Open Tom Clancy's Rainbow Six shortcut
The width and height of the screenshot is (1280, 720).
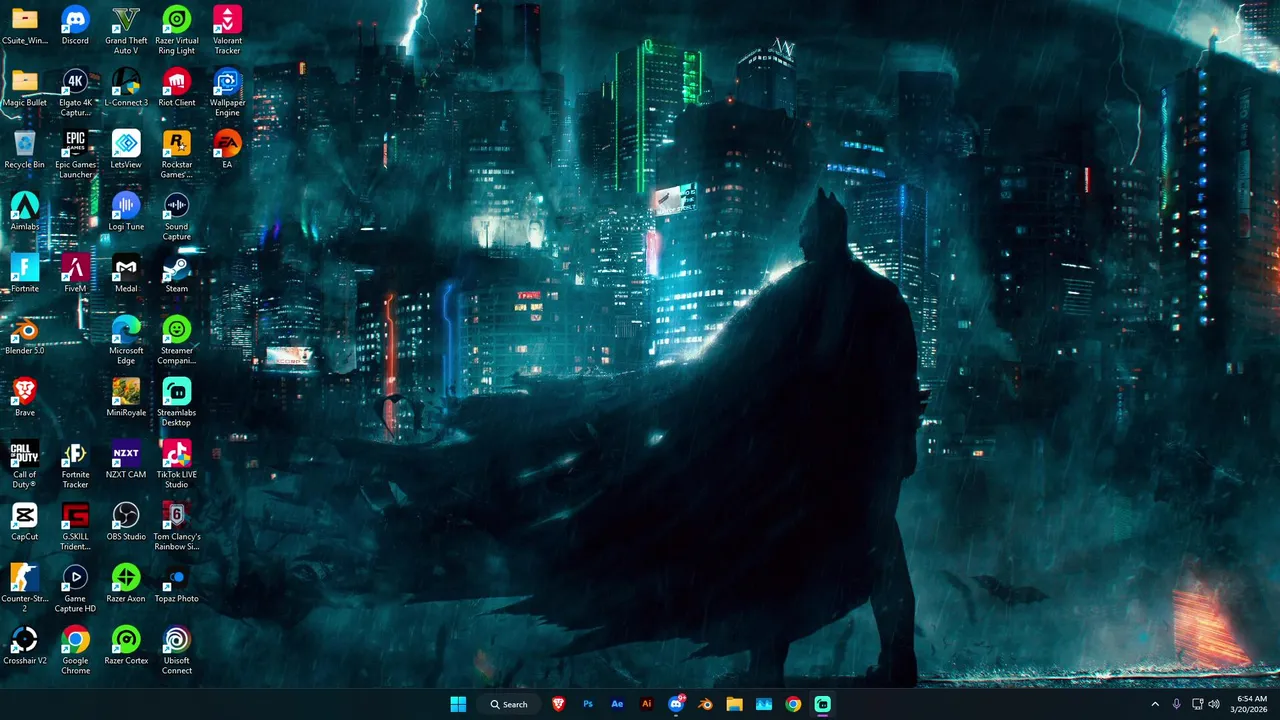point(177,527)
